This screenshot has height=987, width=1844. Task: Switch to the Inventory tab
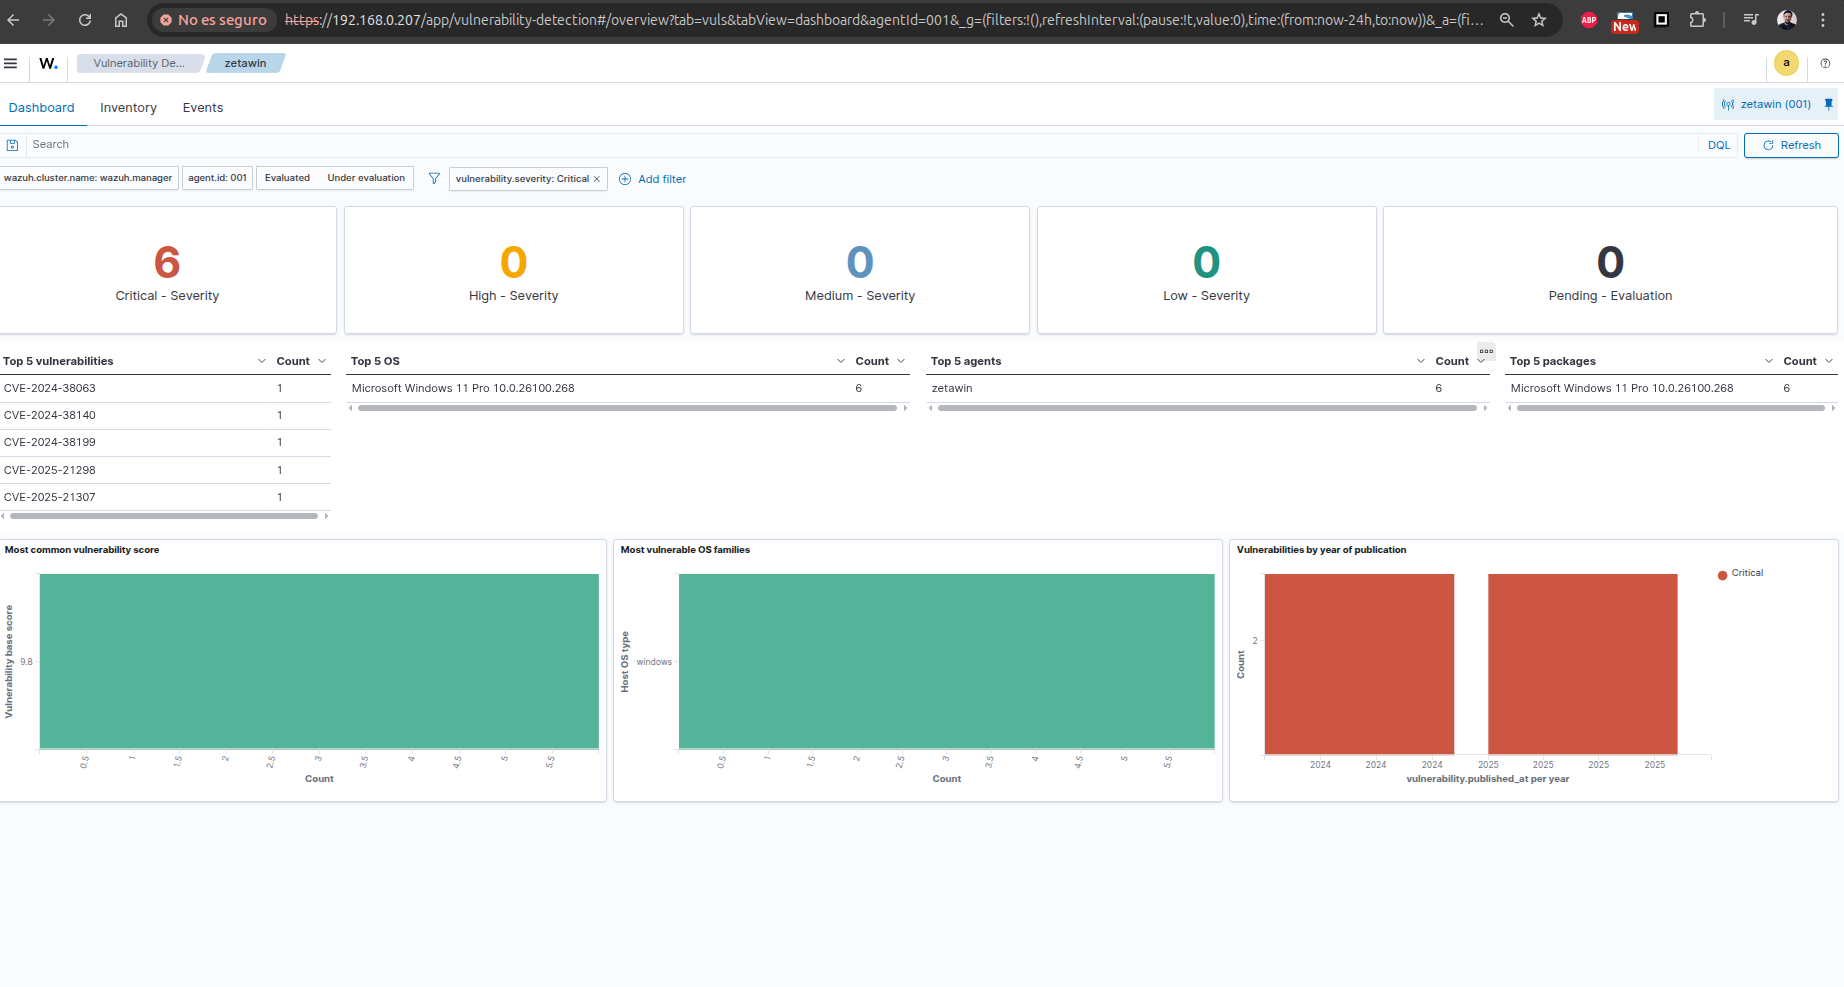tap(128, 108)
